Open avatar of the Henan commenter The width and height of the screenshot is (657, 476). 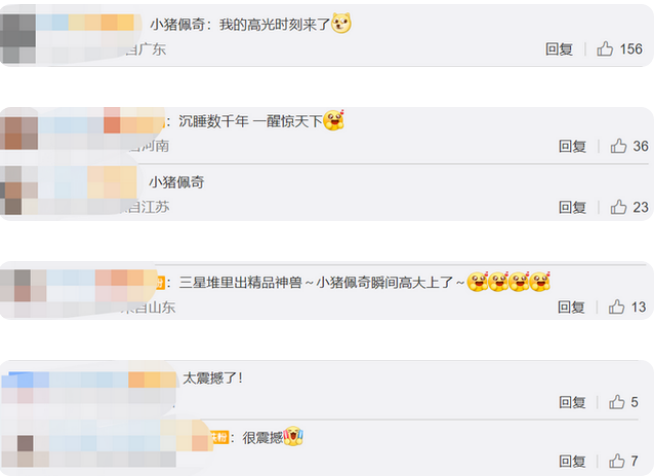19,133
